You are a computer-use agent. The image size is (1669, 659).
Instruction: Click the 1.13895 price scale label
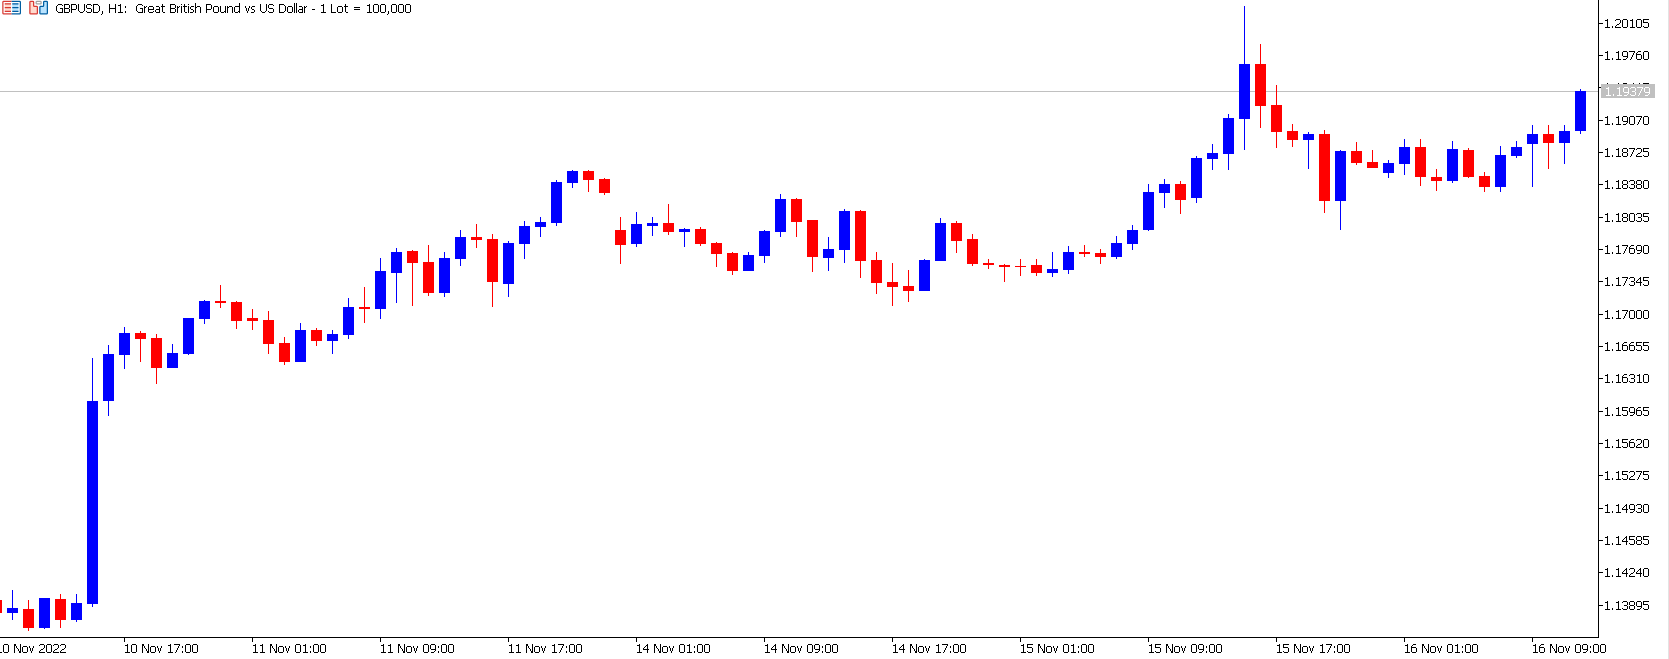tap(1626, 605)
